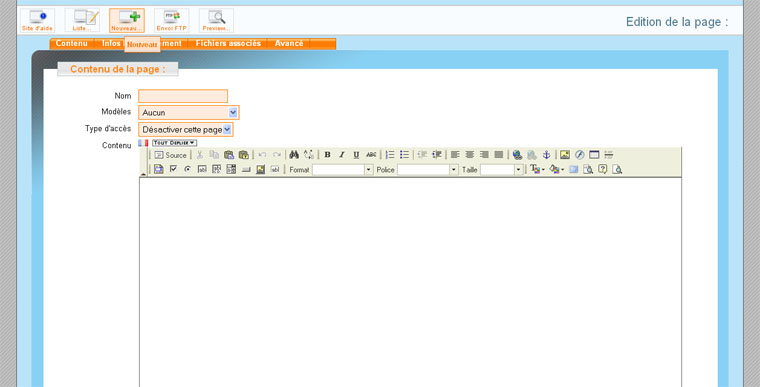Insert a checkbox form element
The height and width of the screenshot is (387, 760).
pyautogui.click(x=173, y=169)
